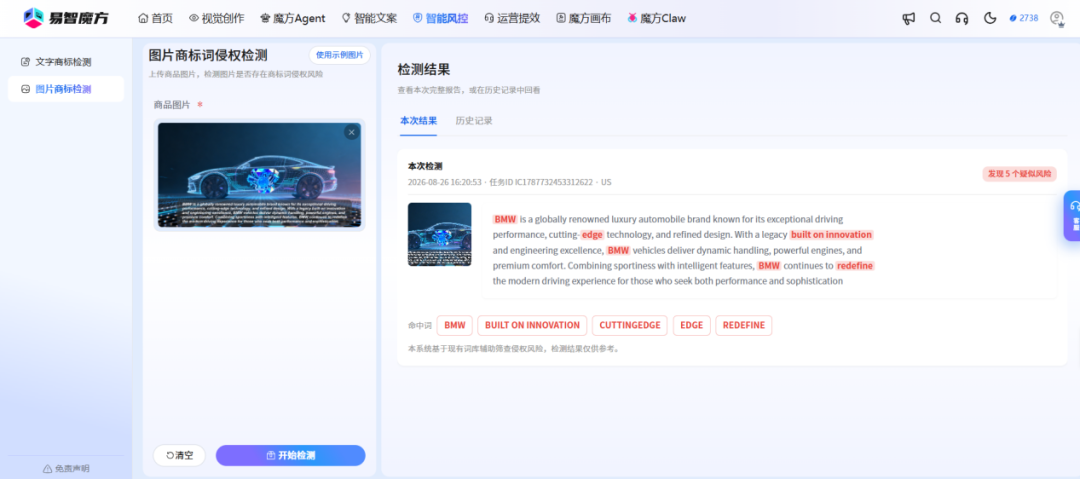Open the 智能文案 menu

click(369, 19)
